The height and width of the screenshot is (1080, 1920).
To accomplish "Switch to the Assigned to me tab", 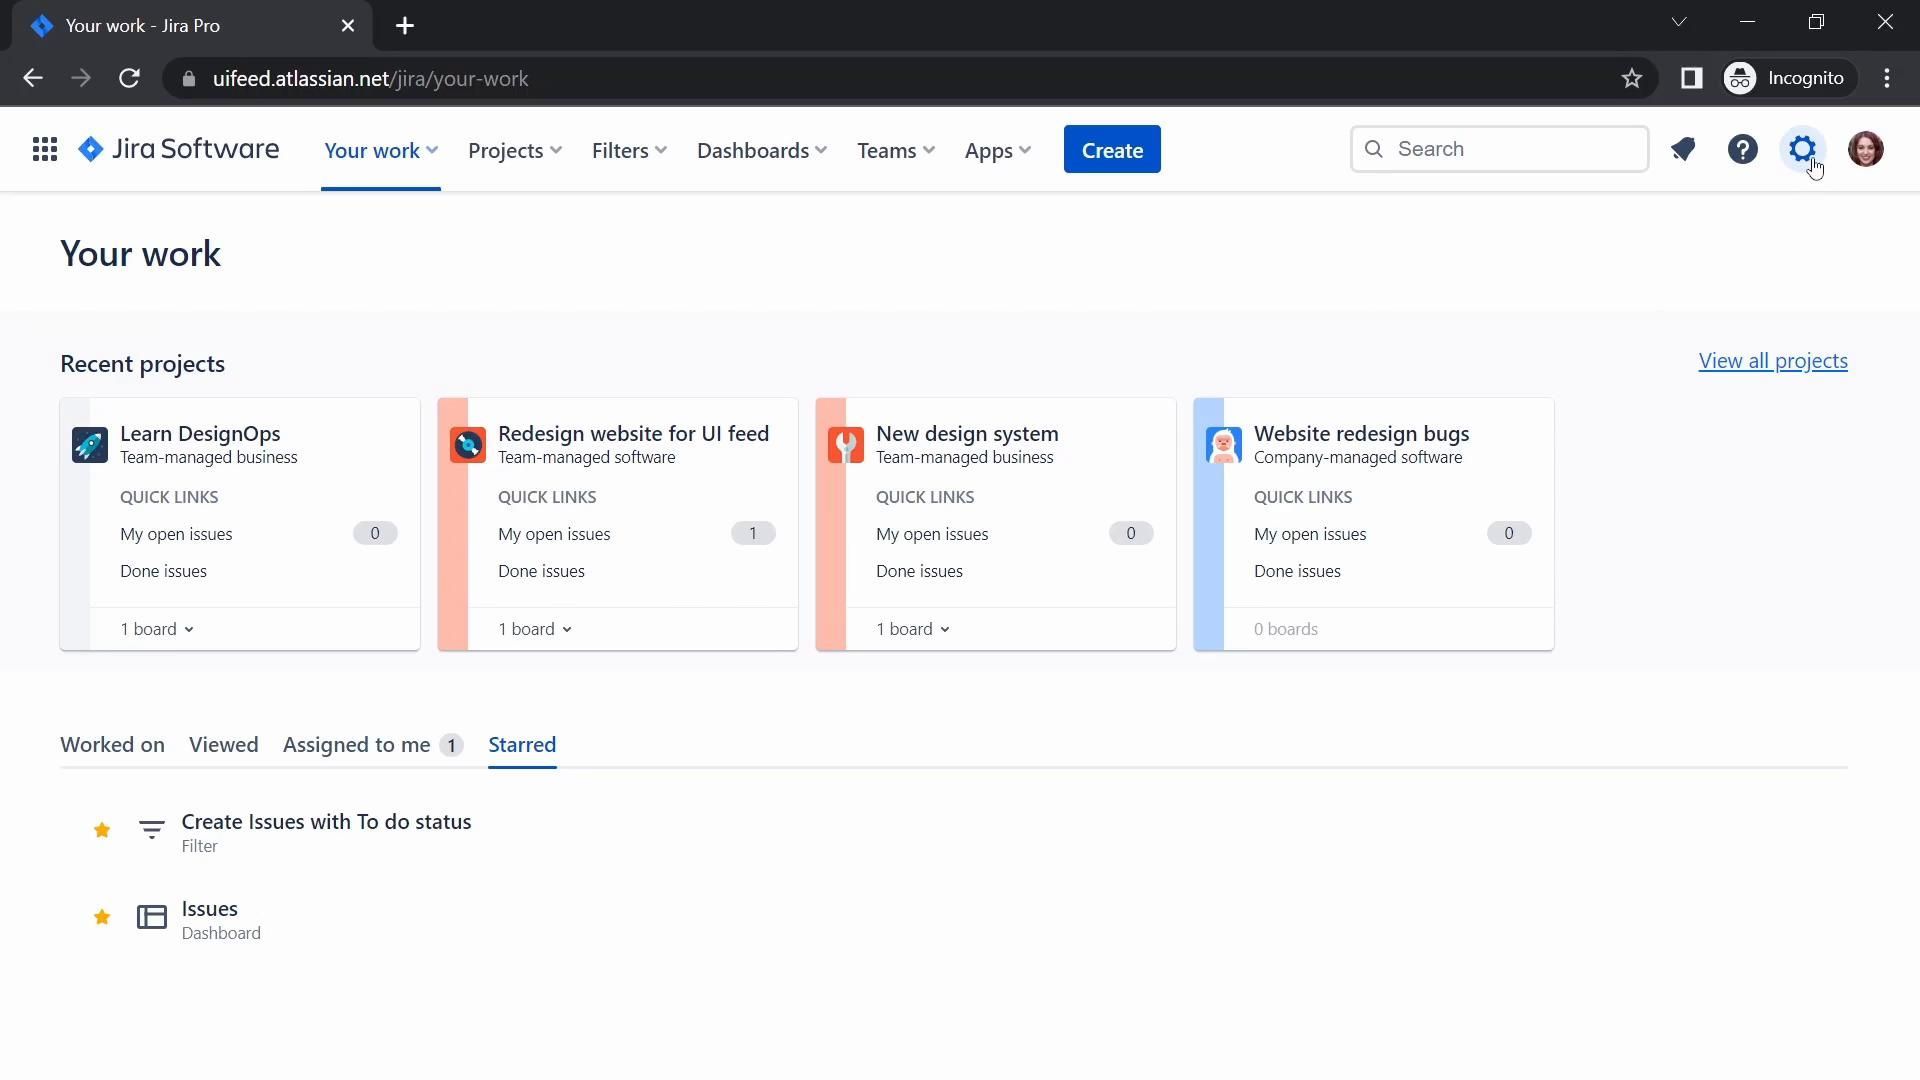I will point(357,745).
